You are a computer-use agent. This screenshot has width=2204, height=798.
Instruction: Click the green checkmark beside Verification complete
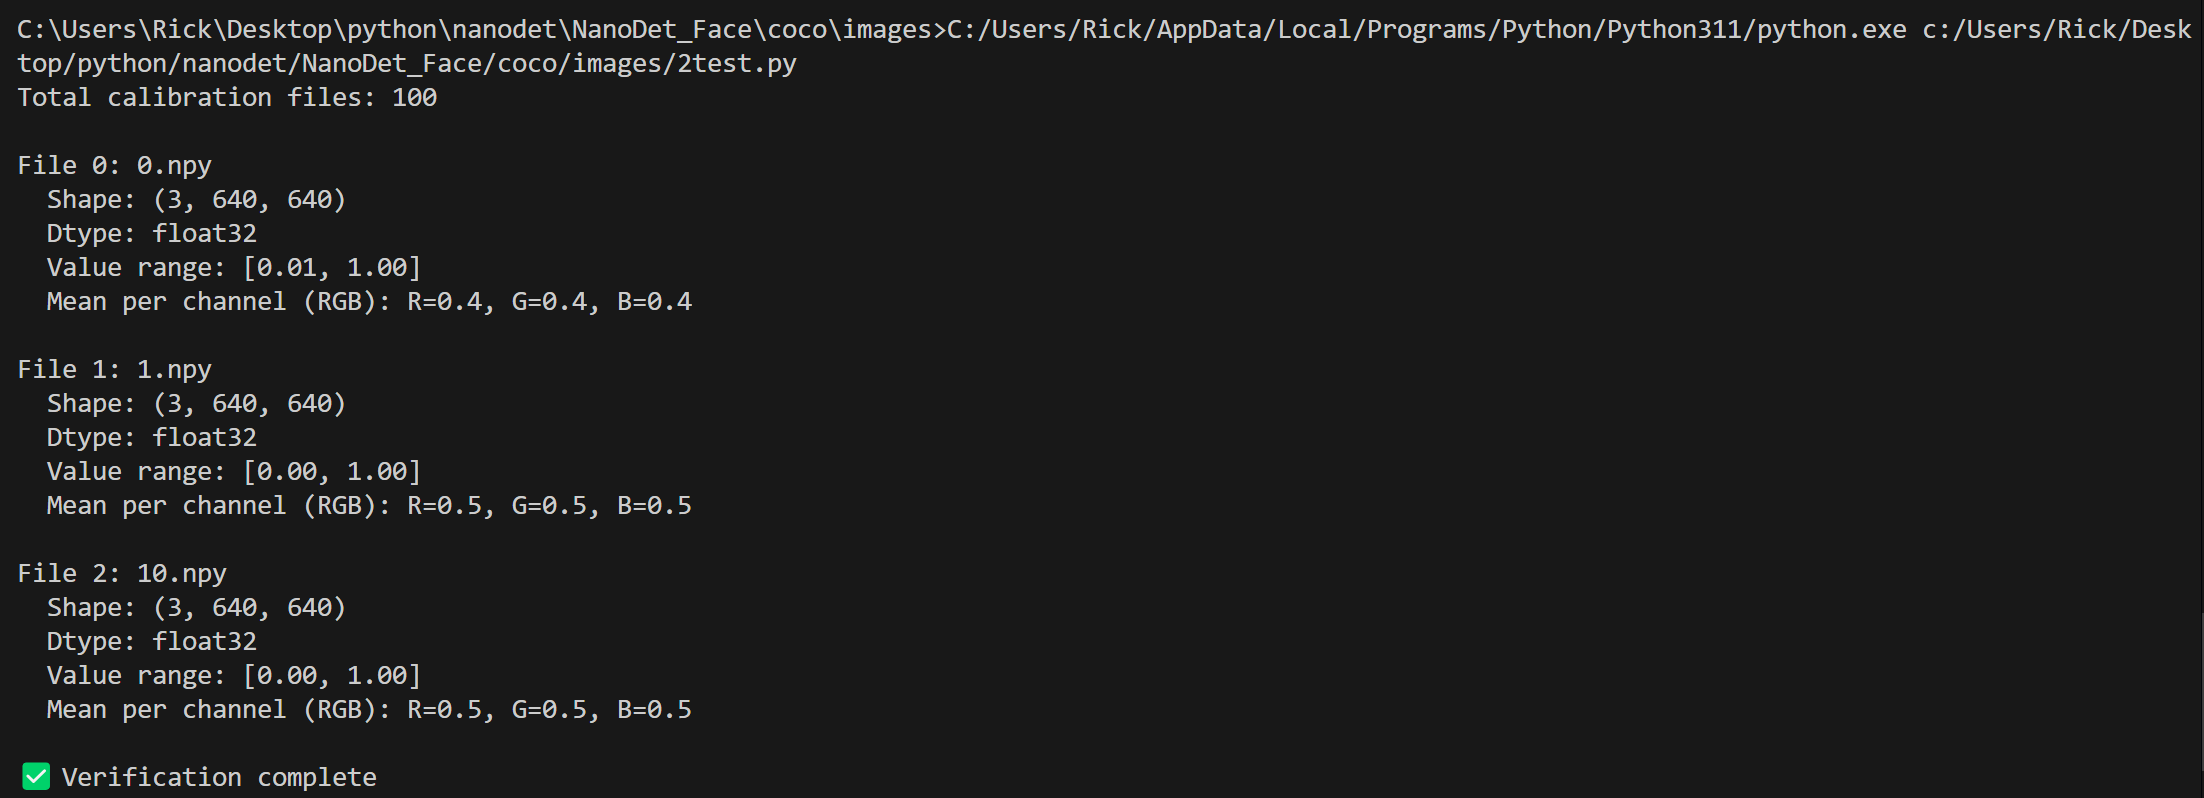36,776
